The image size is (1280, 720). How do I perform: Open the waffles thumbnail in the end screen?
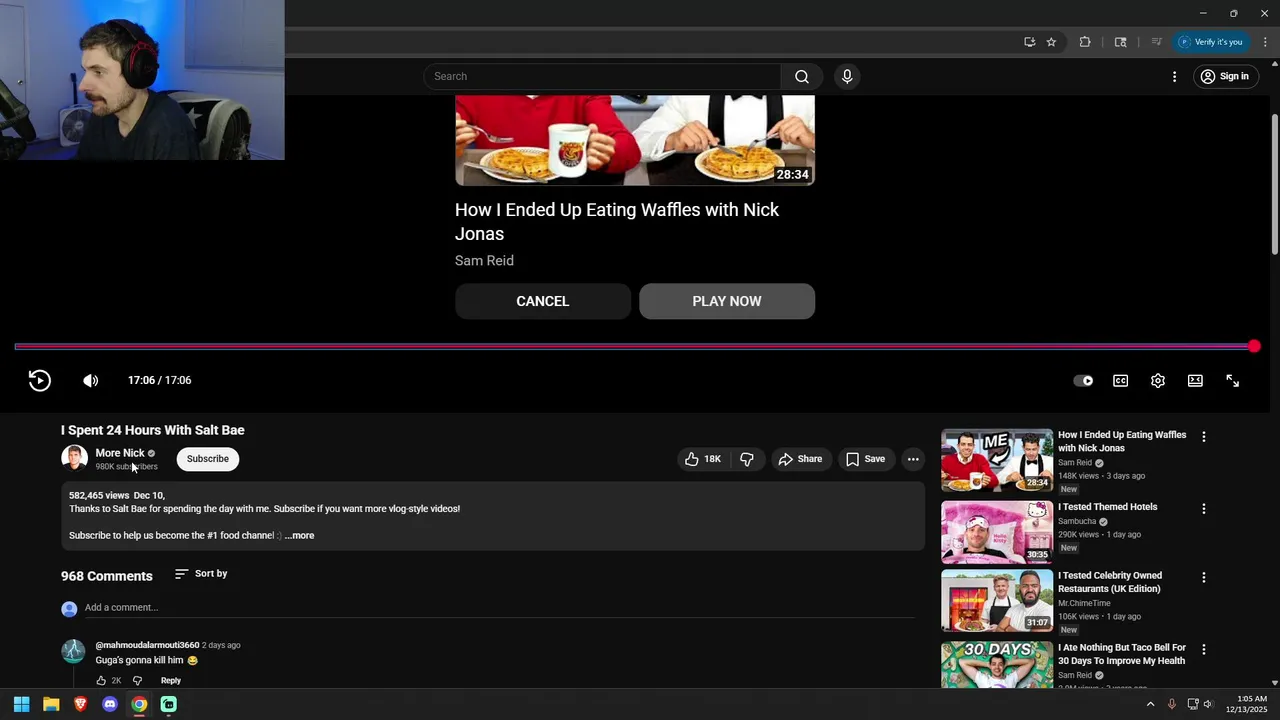click(635, 140)
